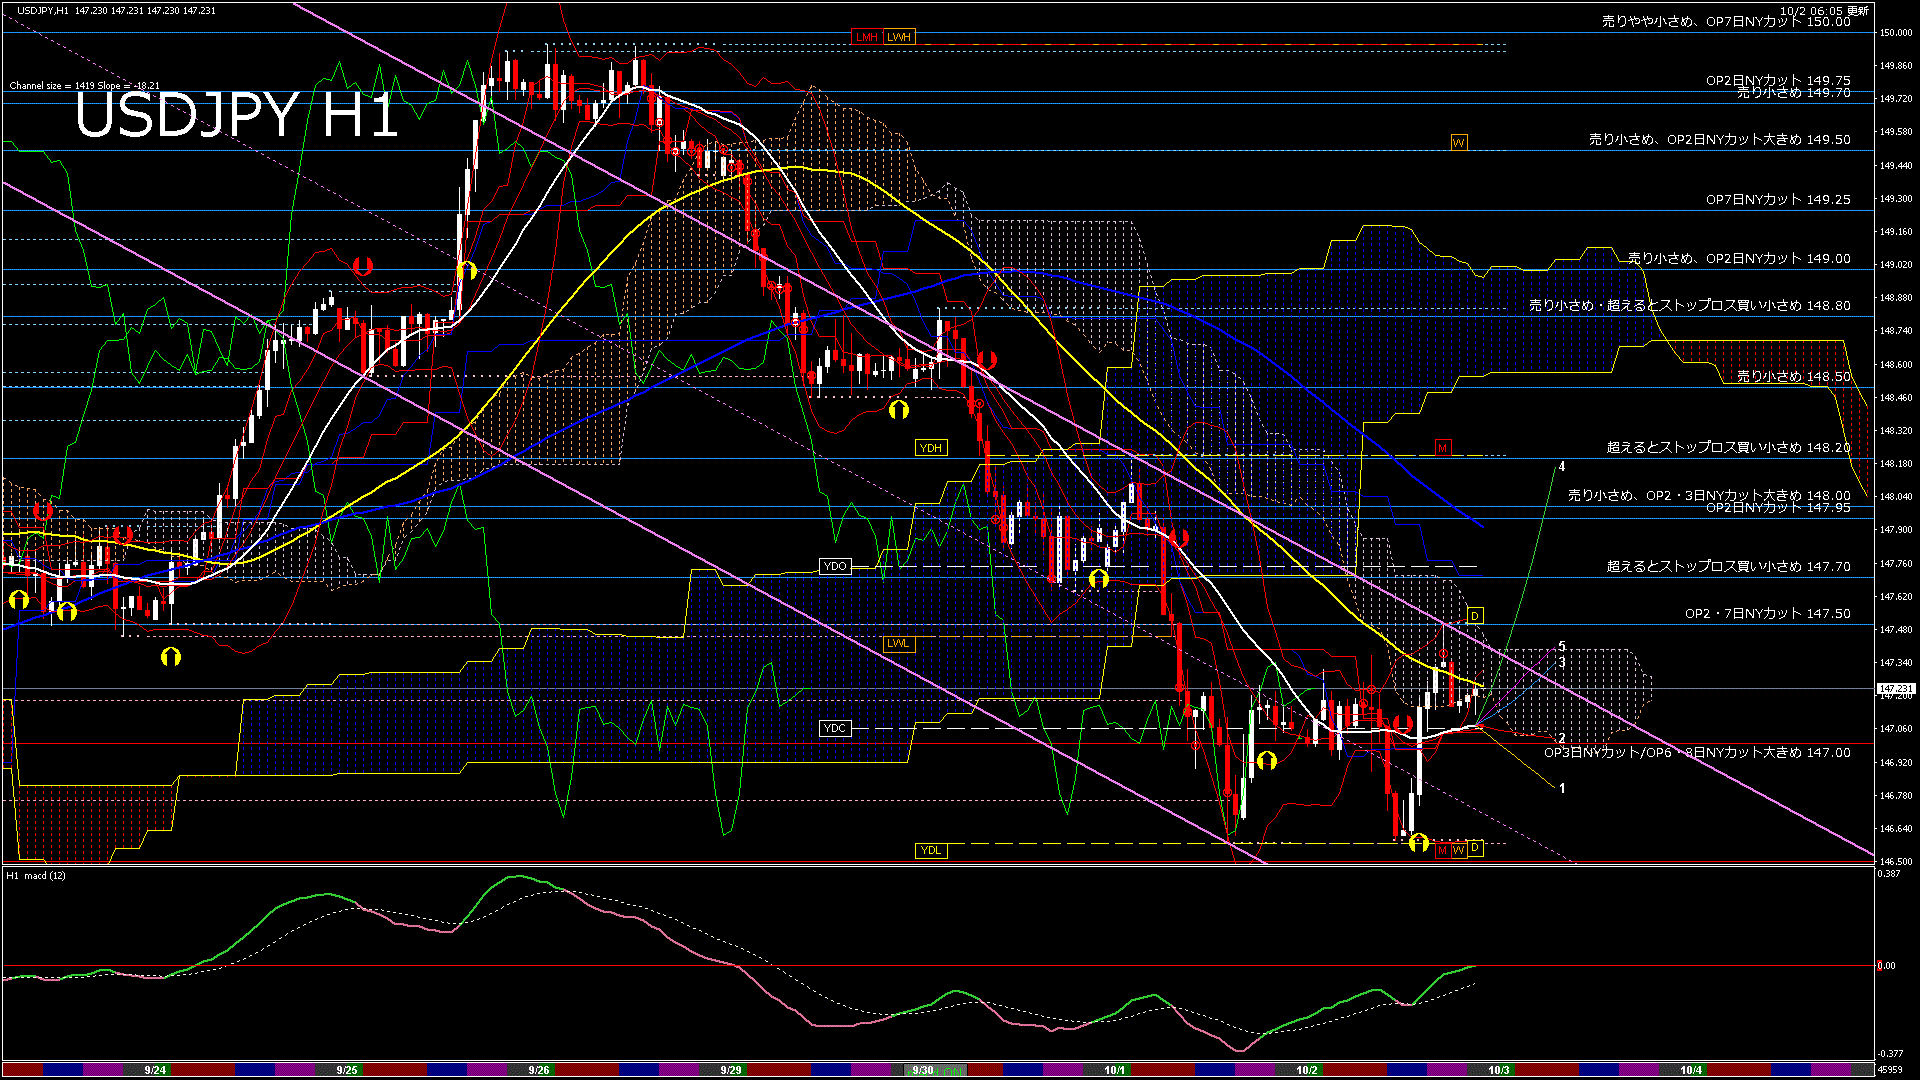1920x1080 pixels.
Task: Click the orange W marker near 149.50
Action: coord(1458,143)
